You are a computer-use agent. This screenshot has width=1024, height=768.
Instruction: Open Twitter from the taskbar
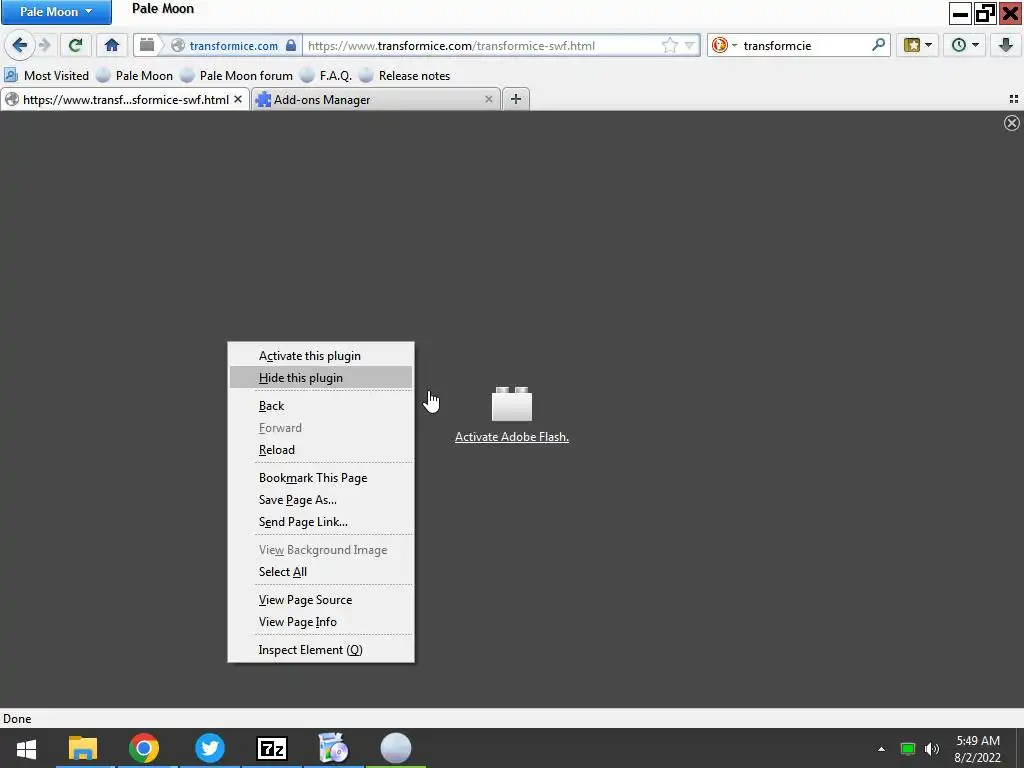click(210, 748)
